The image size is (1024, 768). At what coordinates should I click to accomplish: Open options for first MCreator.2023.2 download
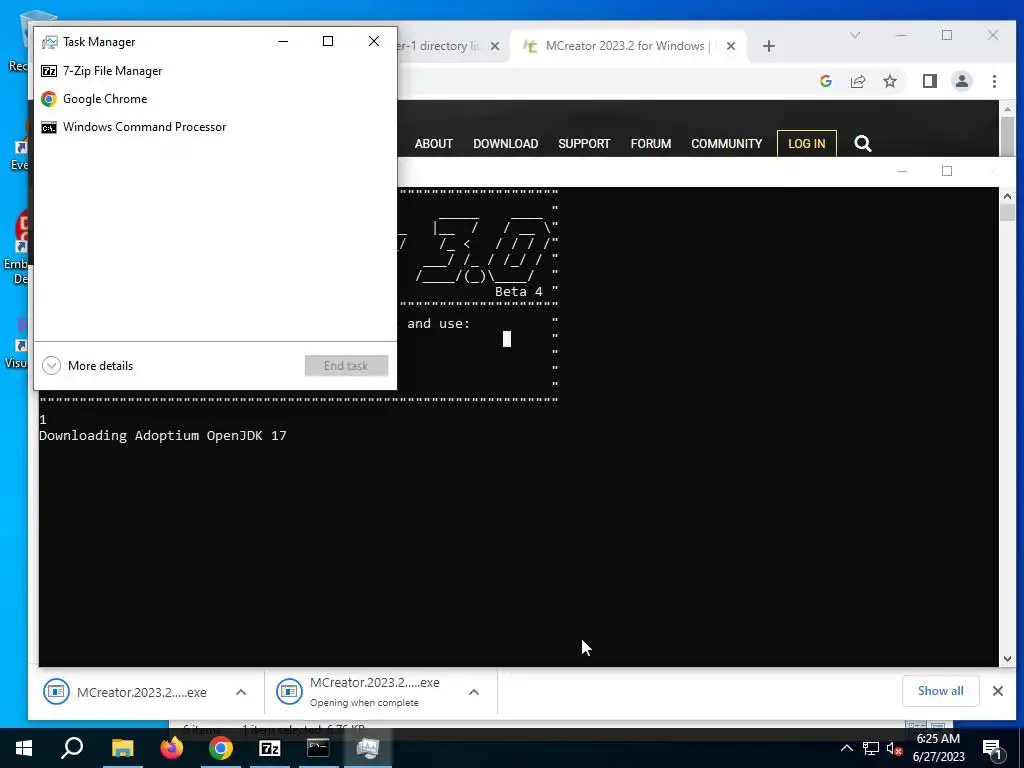point(241,692)
